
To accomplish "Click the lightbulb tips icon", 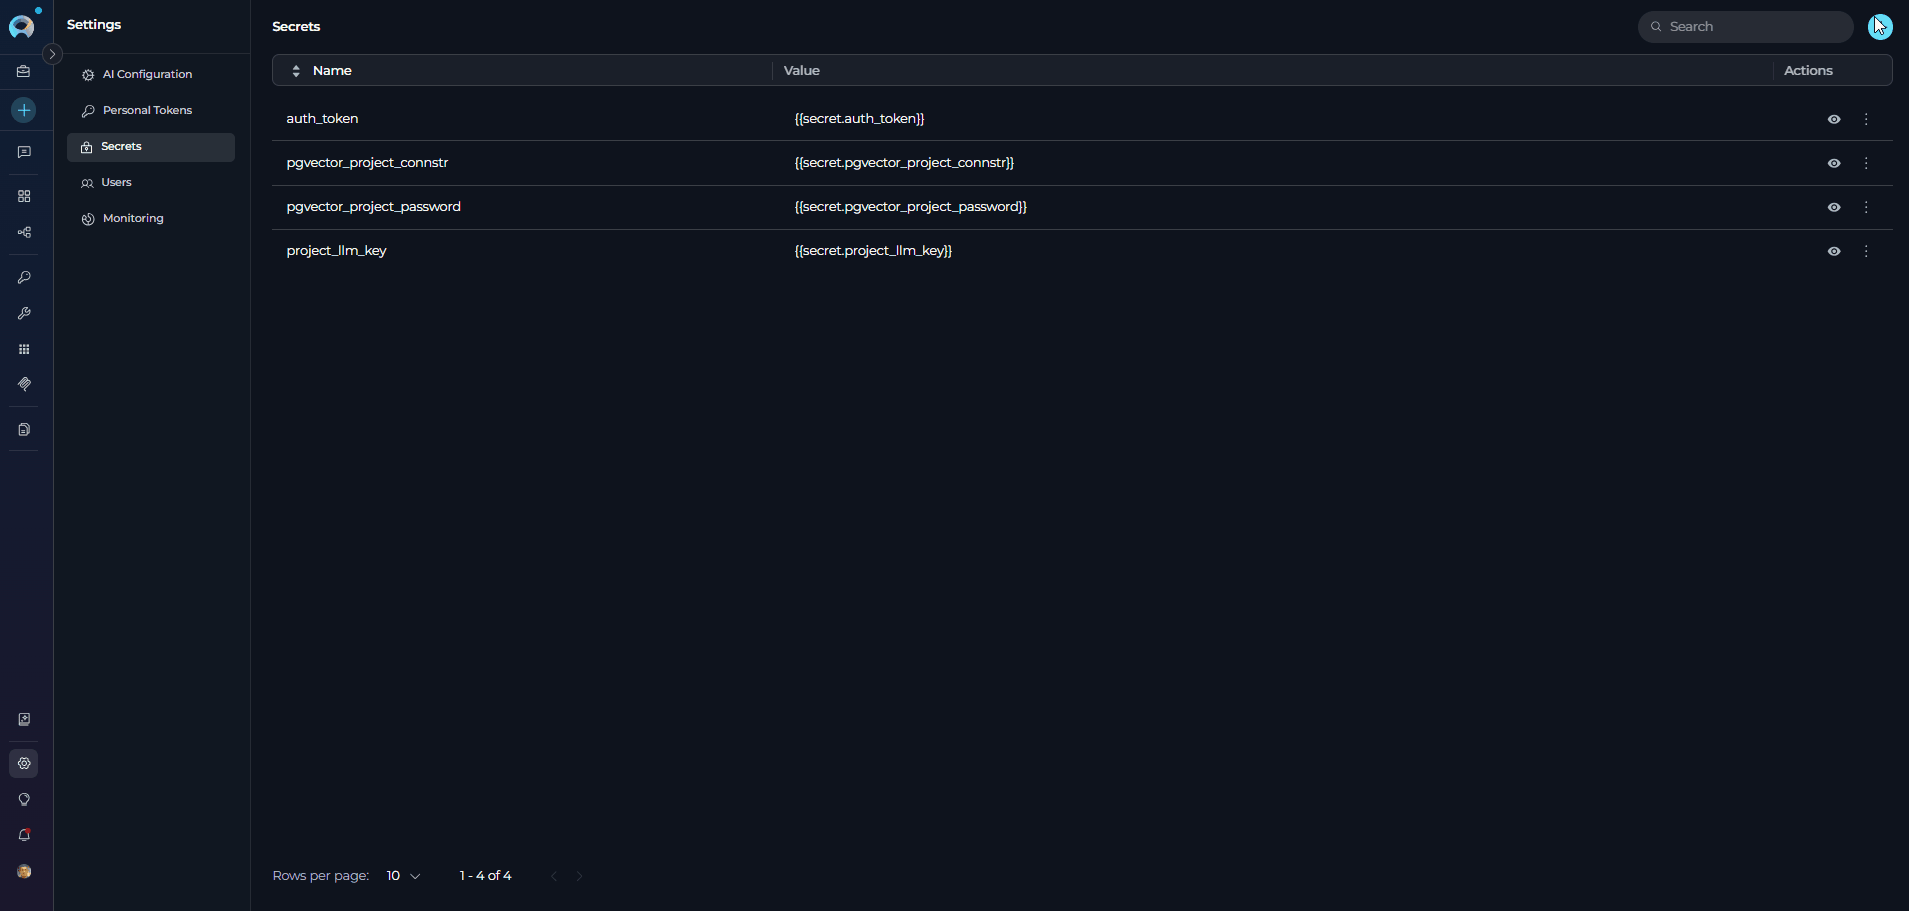I will [x=24, y=799].
